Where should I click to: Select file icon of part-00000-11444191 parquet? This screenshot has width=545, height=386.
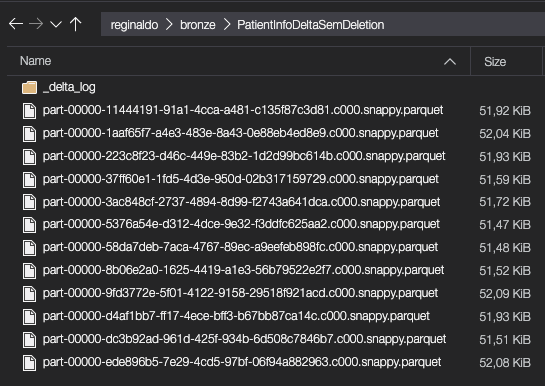[x=29, y=111]
